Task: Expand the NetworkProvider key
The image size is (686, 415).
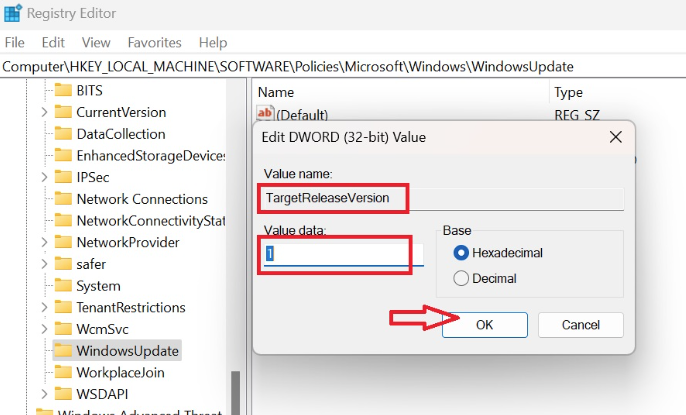Action: click(x=44, y=242)
